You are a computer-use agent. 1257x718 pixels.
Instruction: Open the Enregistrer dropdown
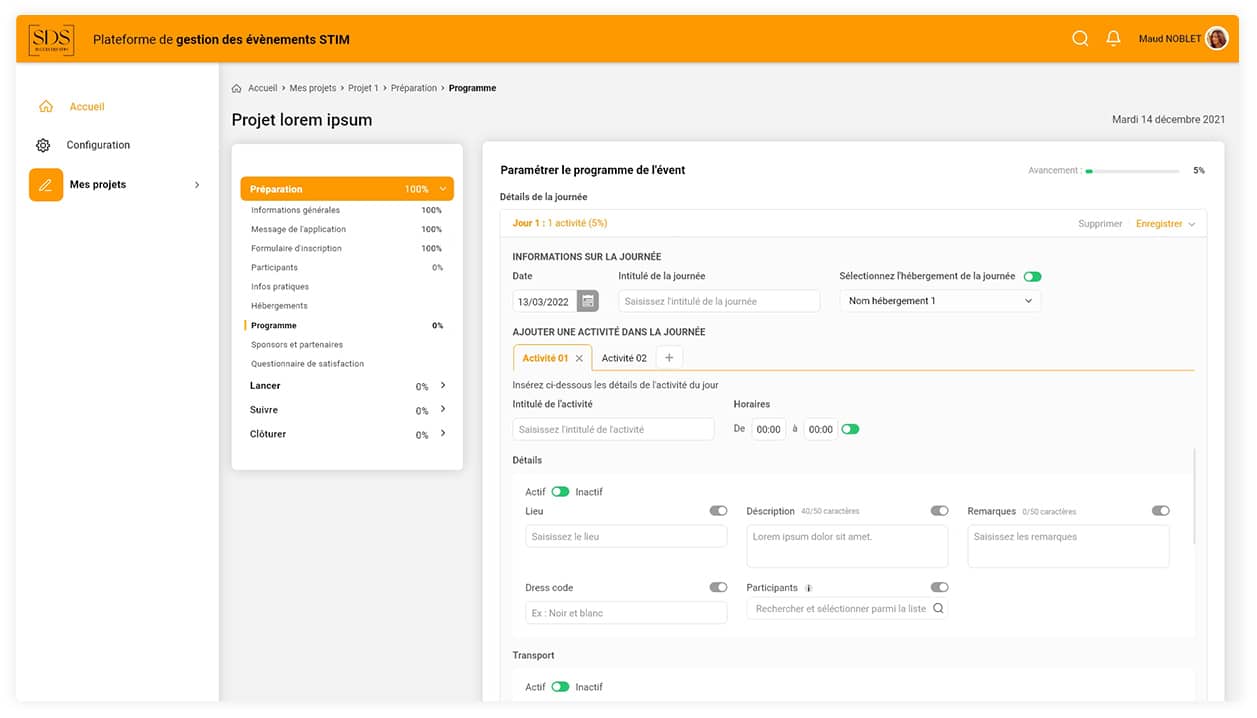point(1165,224)
